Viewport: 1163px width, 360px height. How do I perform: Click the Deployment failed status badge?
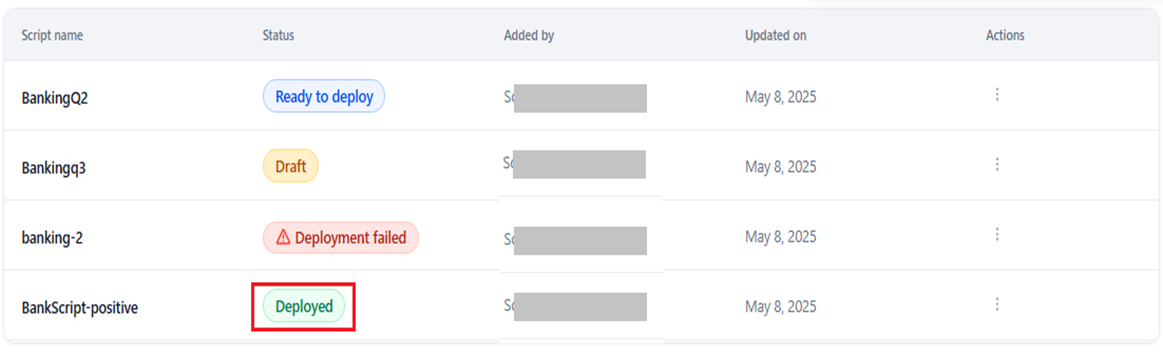tap(341, 238)
